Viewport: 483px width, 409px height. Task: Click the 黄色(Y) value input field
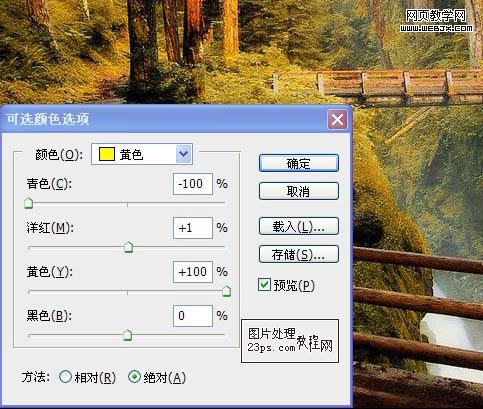193,272
